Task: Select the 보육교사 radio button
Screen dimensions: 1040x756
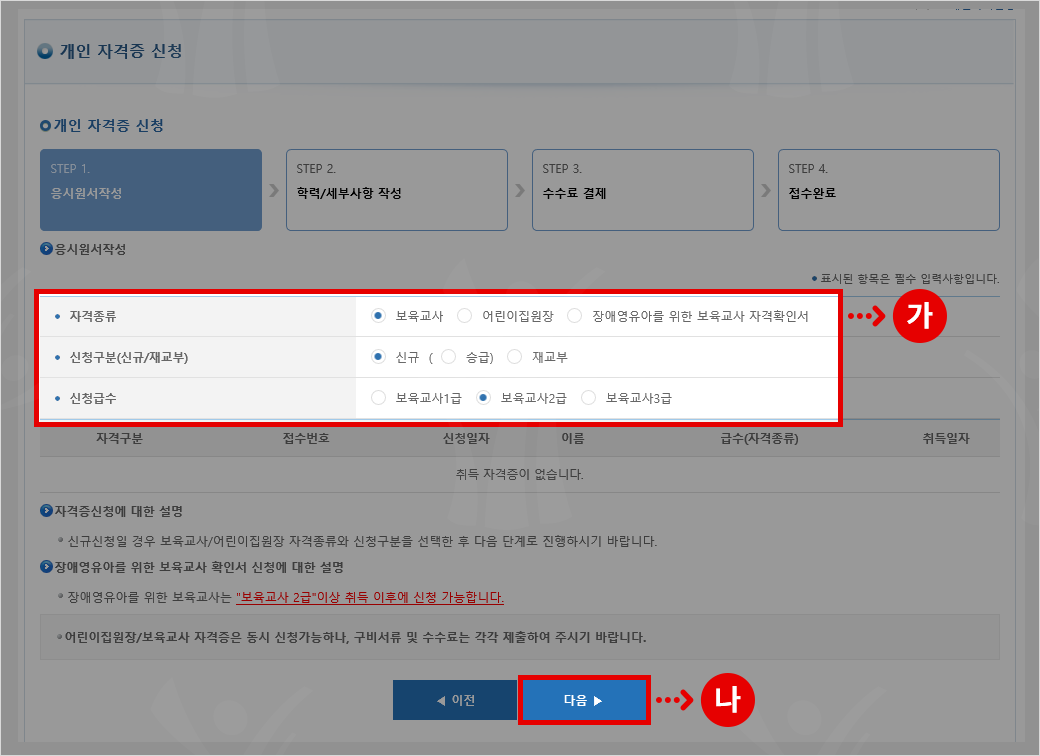Action: [x=378, y=316]
